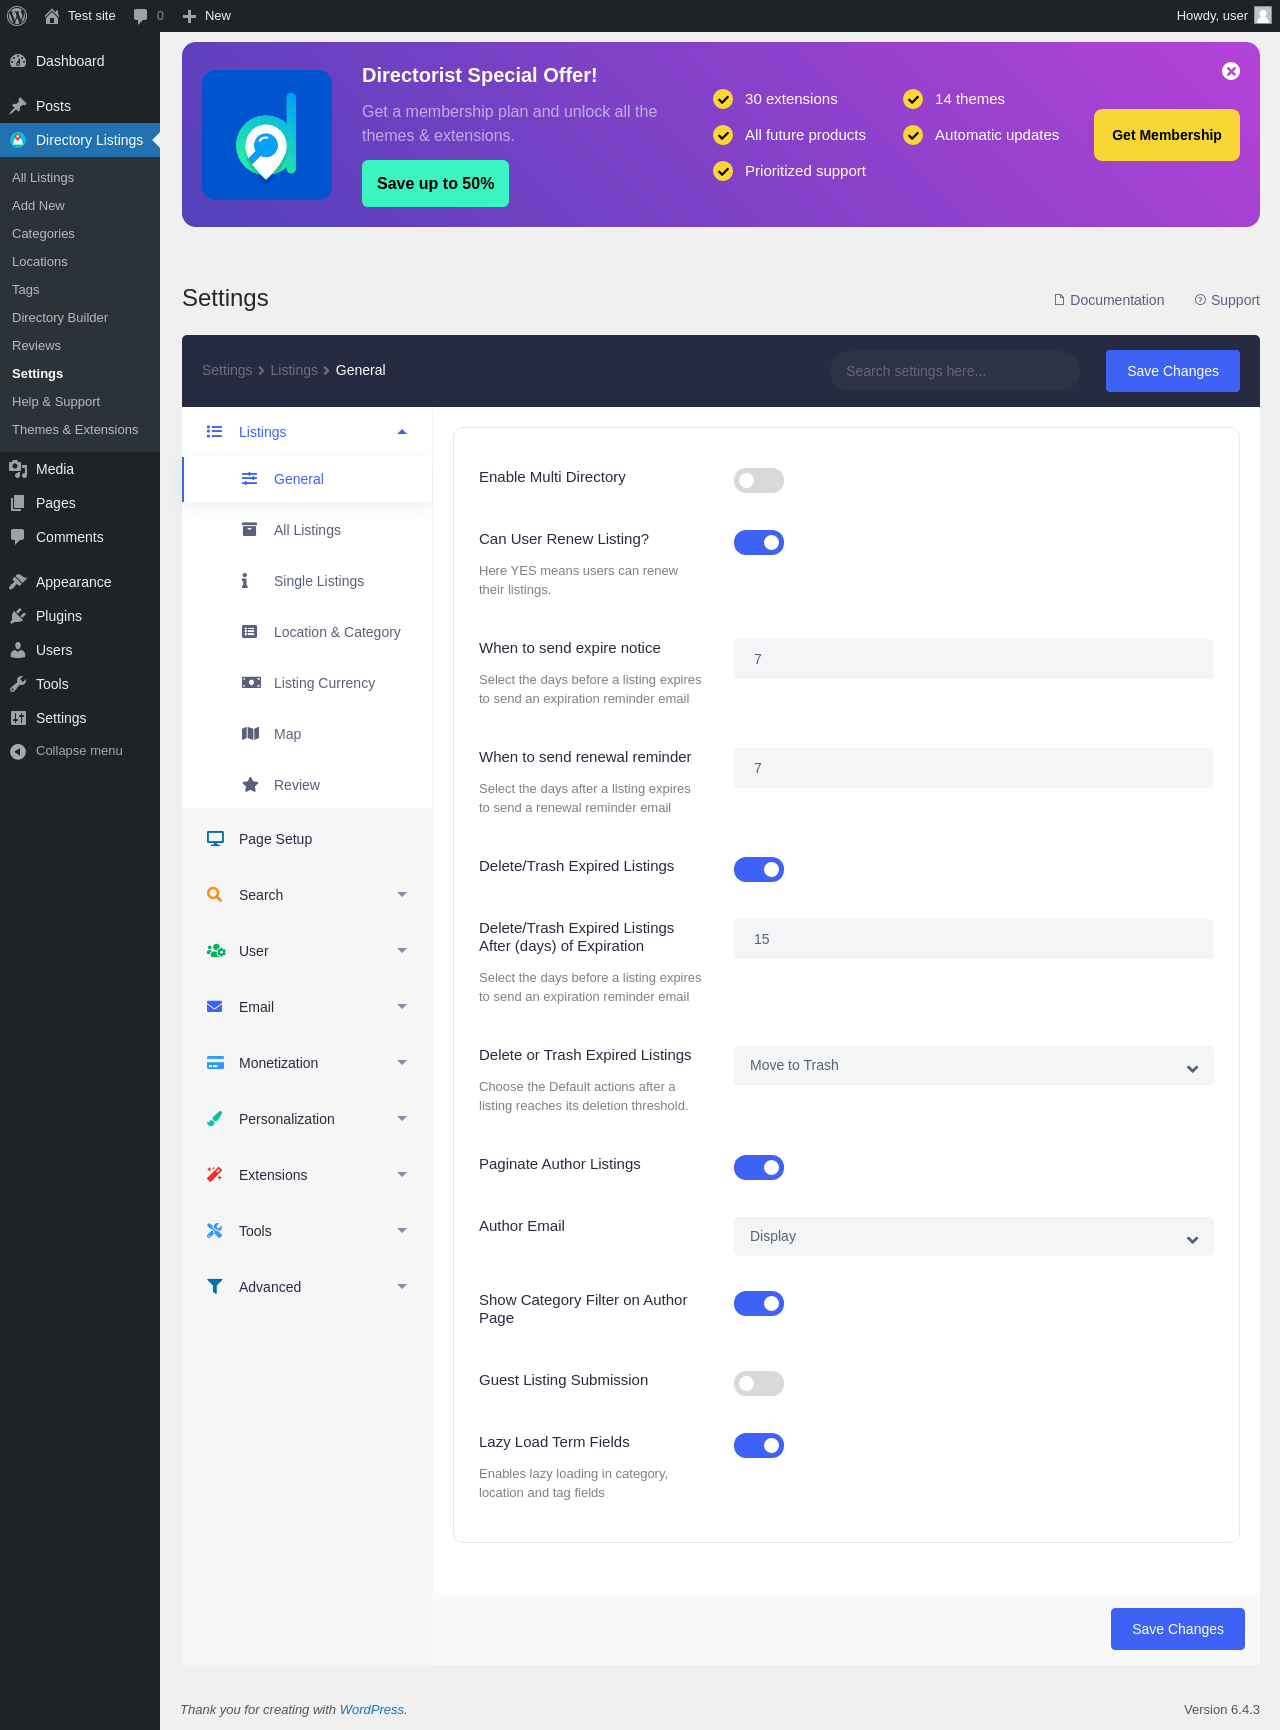Click the Media icon in sidebar

point(18,469)
